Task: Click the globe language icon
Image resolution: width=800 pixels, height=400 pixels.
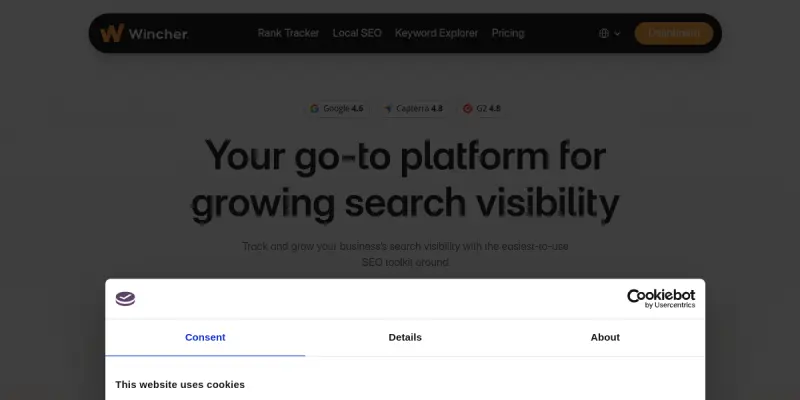Action: click(604, 33)
